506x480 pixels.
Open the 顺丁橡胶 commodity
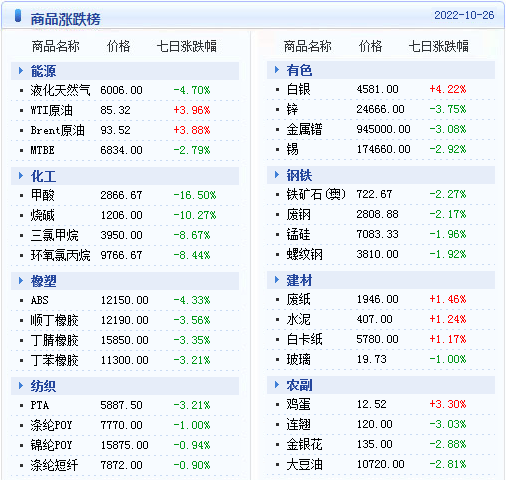(55, 320)
